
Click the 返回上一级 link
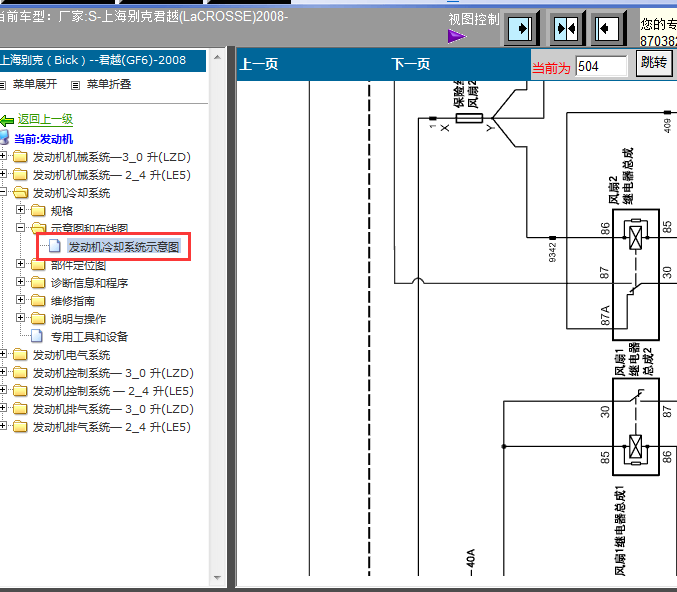[x=45, y=119]
